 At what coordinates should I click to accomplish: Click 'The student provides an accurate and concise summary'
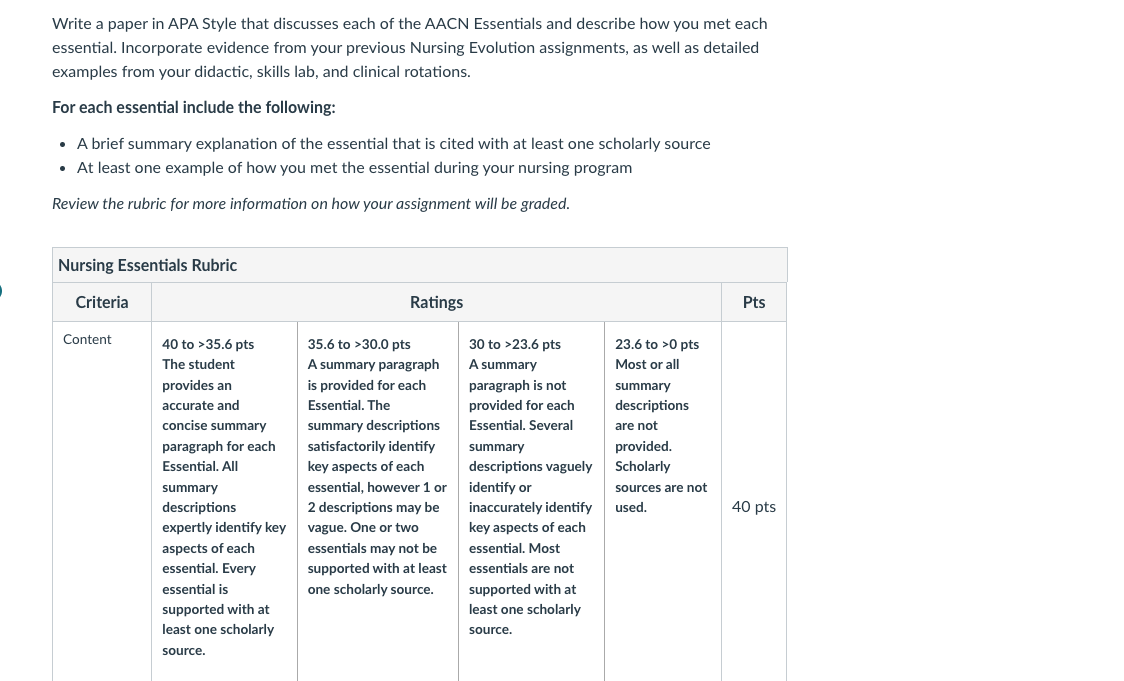(214, 395)
